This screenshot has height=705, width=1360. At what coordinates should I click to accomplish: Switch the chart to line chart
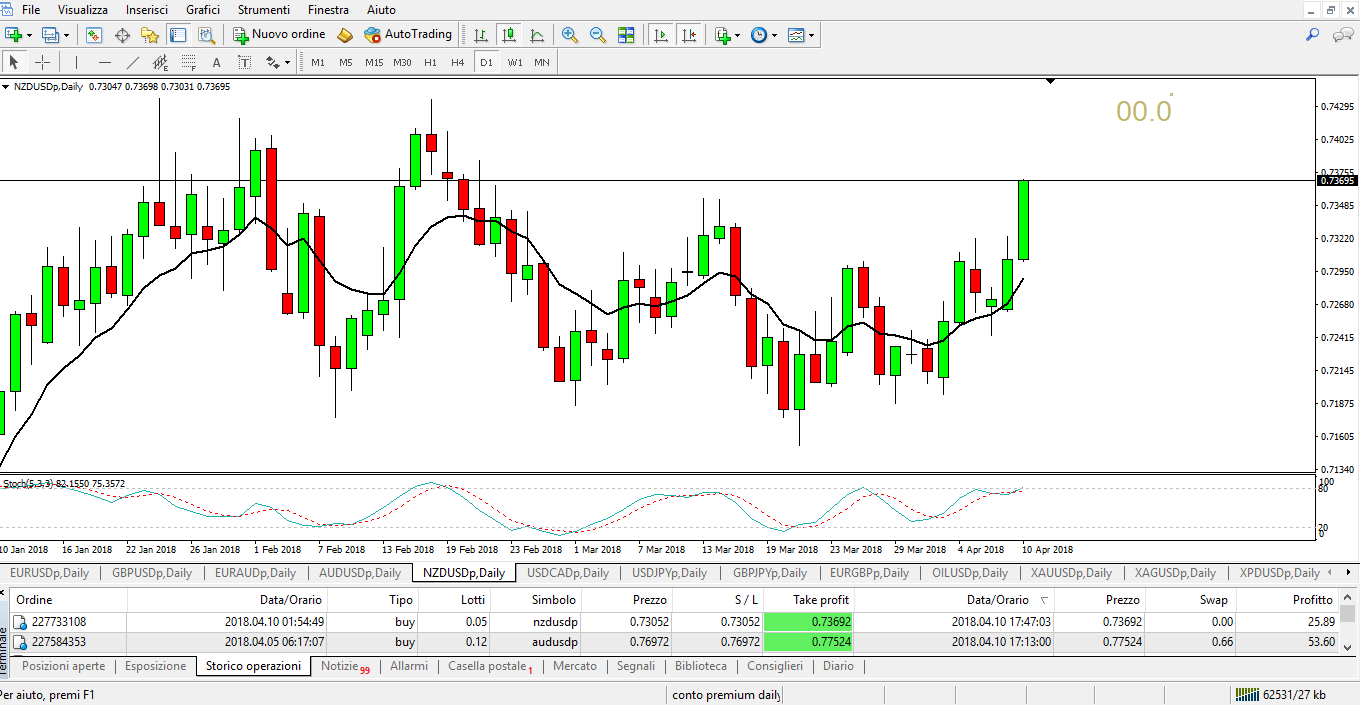[x=537, y=35]
